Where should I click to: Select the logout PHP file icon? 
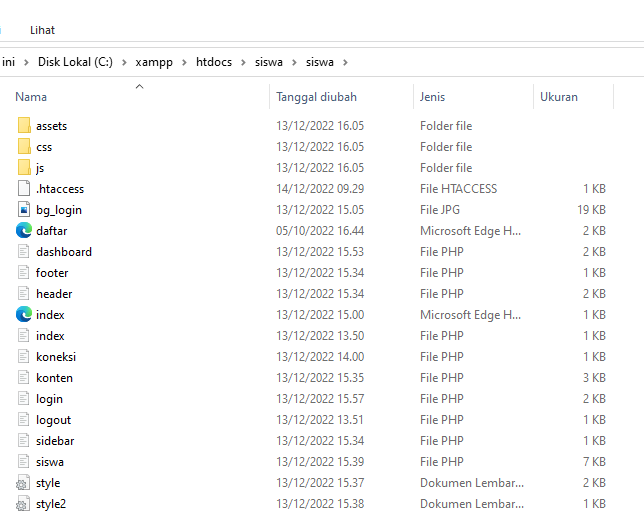coord(24,419)
